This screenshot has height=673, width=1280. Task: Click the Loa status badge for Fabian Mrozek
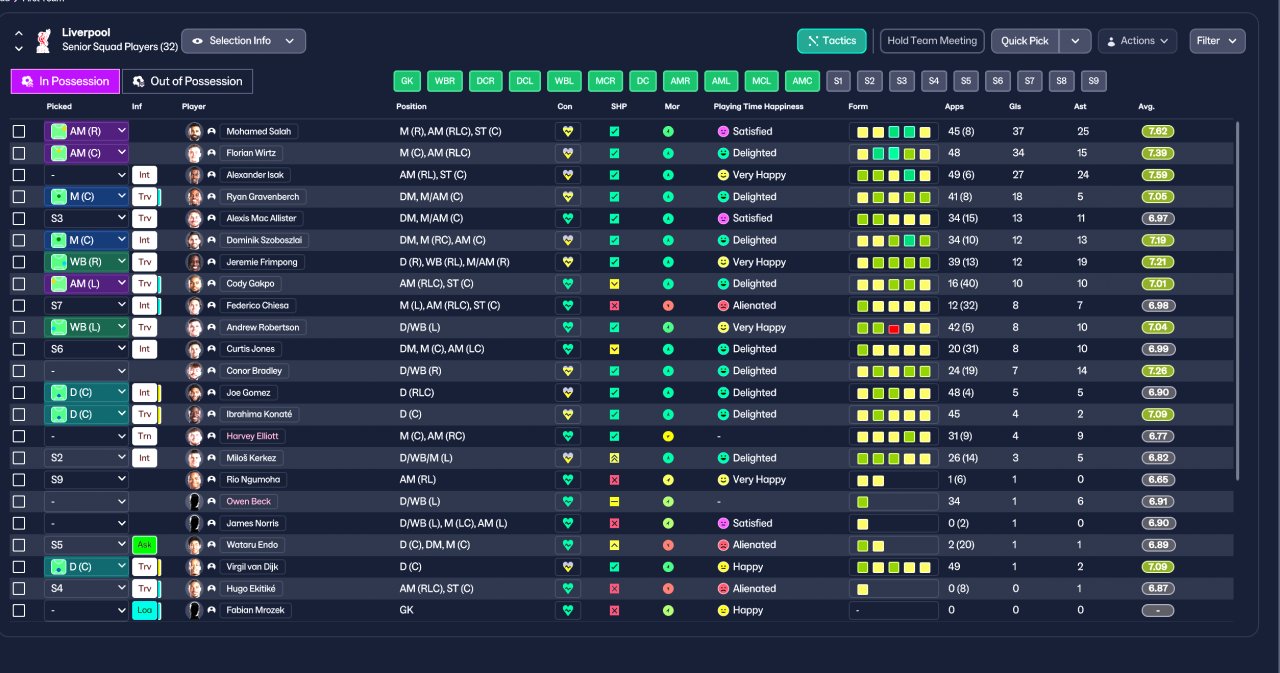tap(144, 610)
